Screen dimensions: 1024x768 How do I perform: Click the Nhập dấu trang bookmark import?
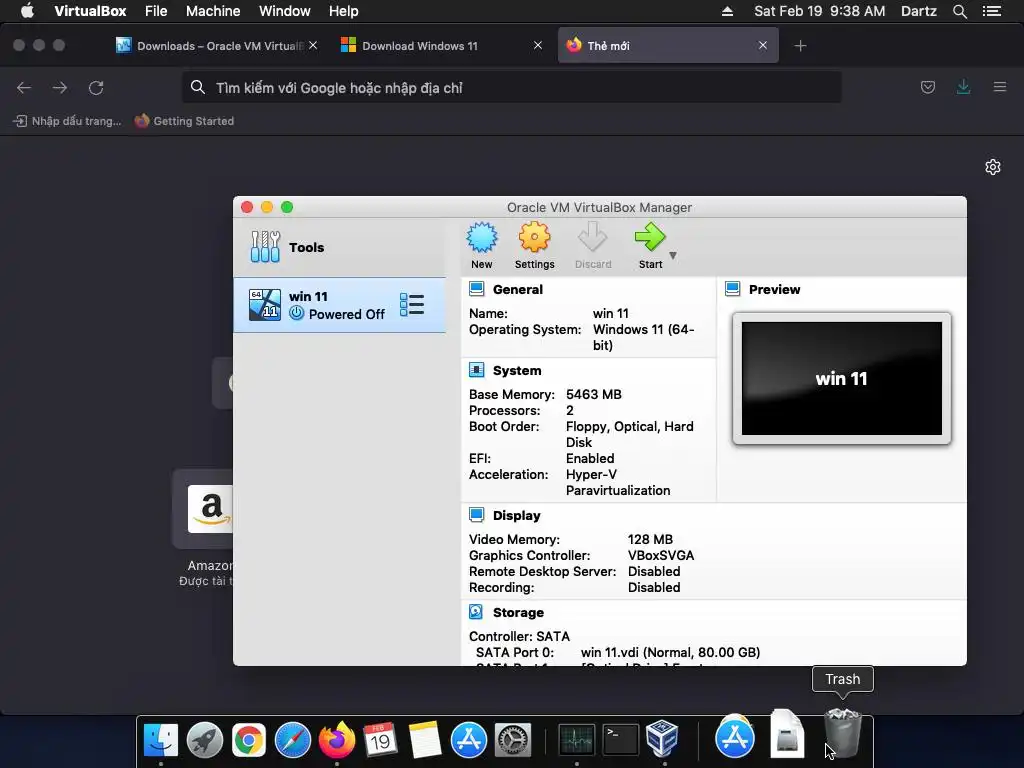coord(67,121)
